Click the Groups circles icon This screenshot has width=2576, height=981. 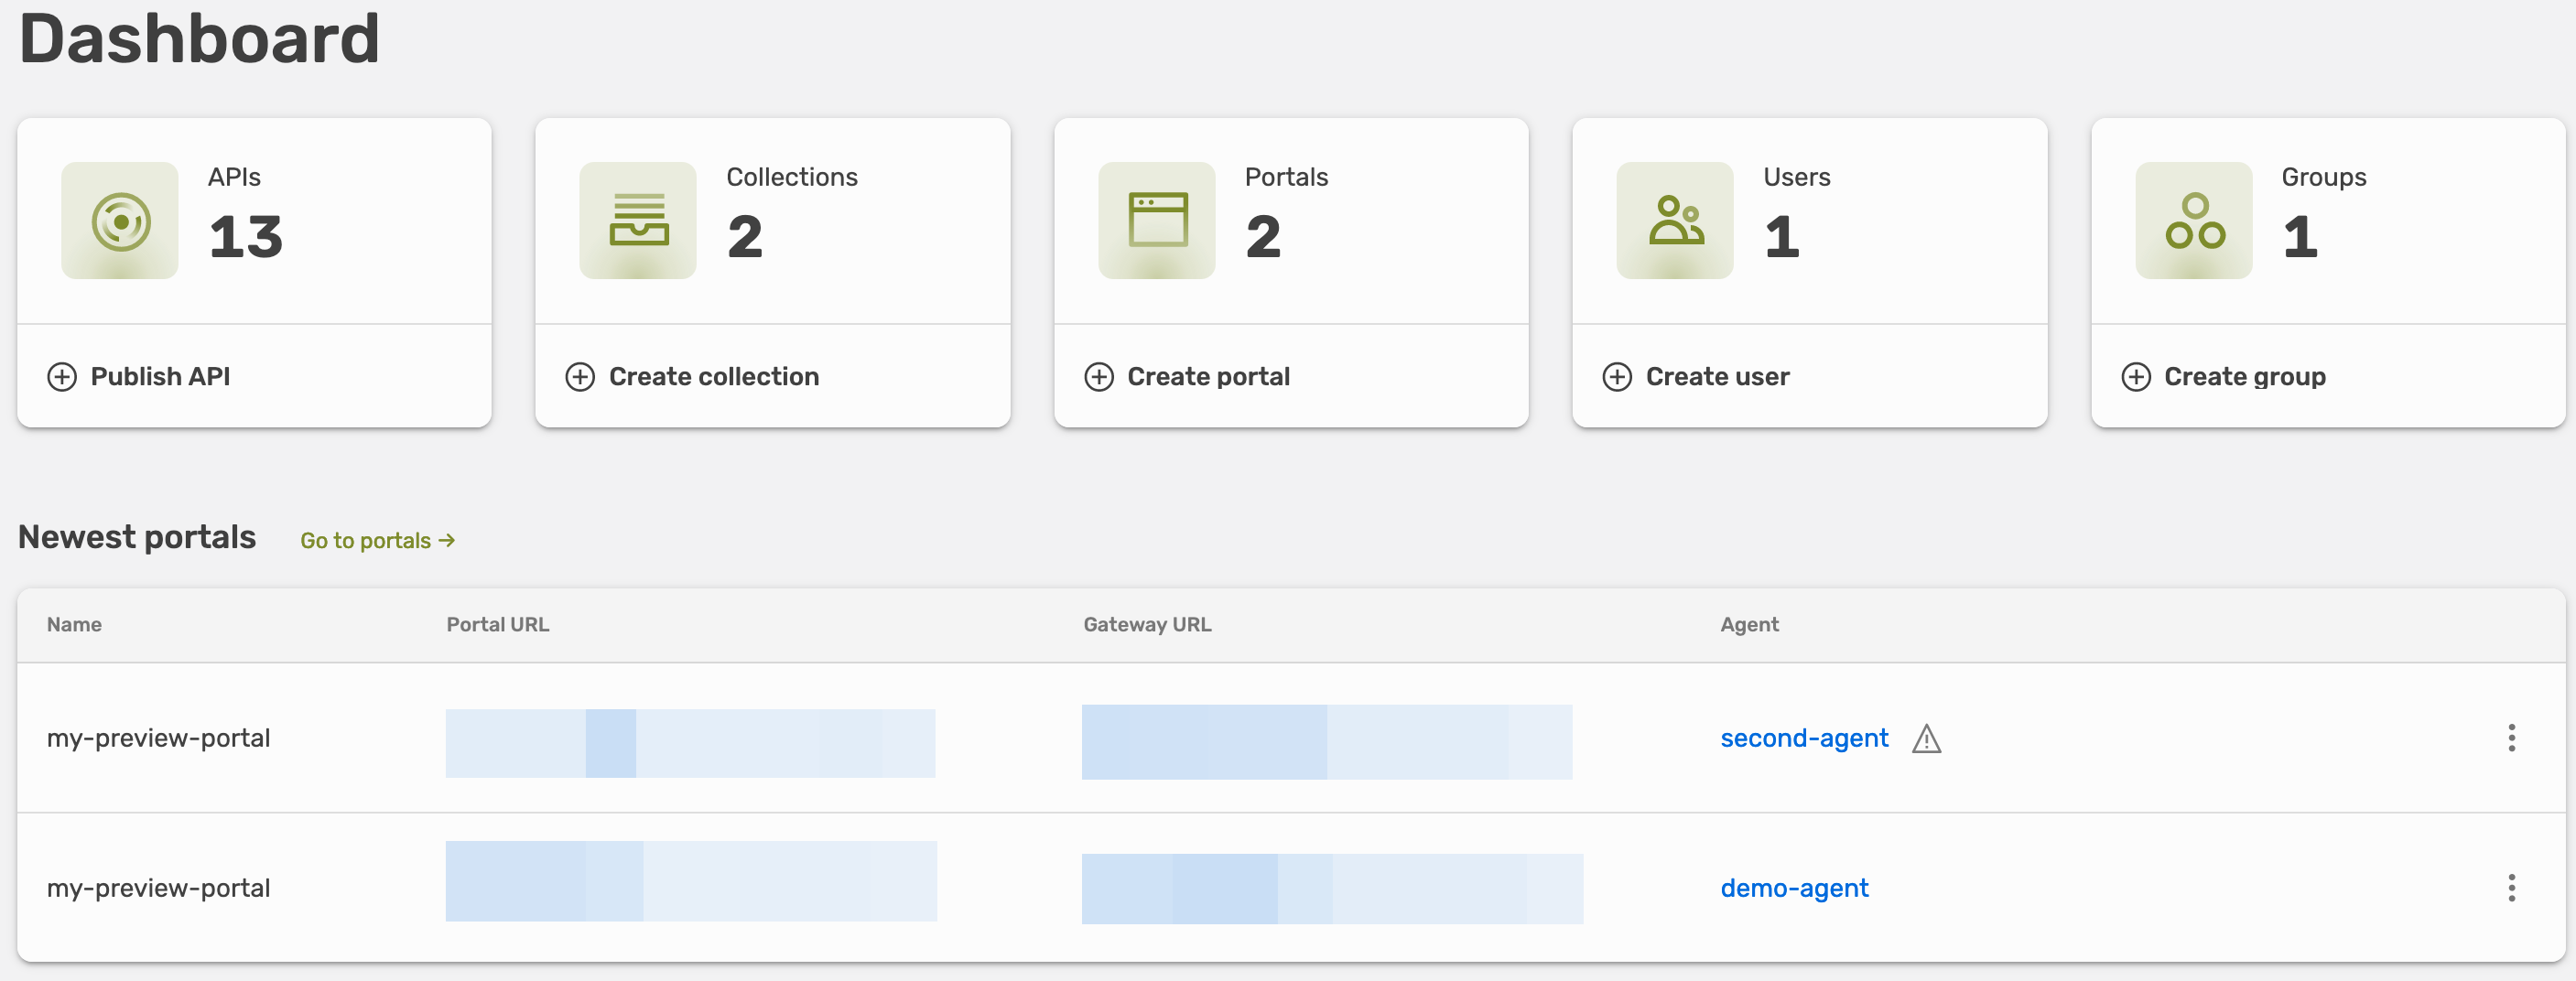pos(2194,221)
